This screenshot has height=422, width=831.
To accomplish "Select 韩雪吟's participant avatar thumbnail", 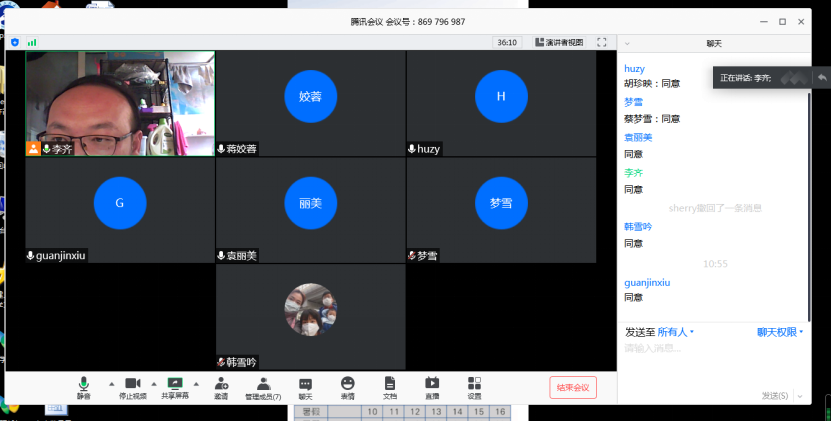I will pyautogui.click(x=310, y=310).
